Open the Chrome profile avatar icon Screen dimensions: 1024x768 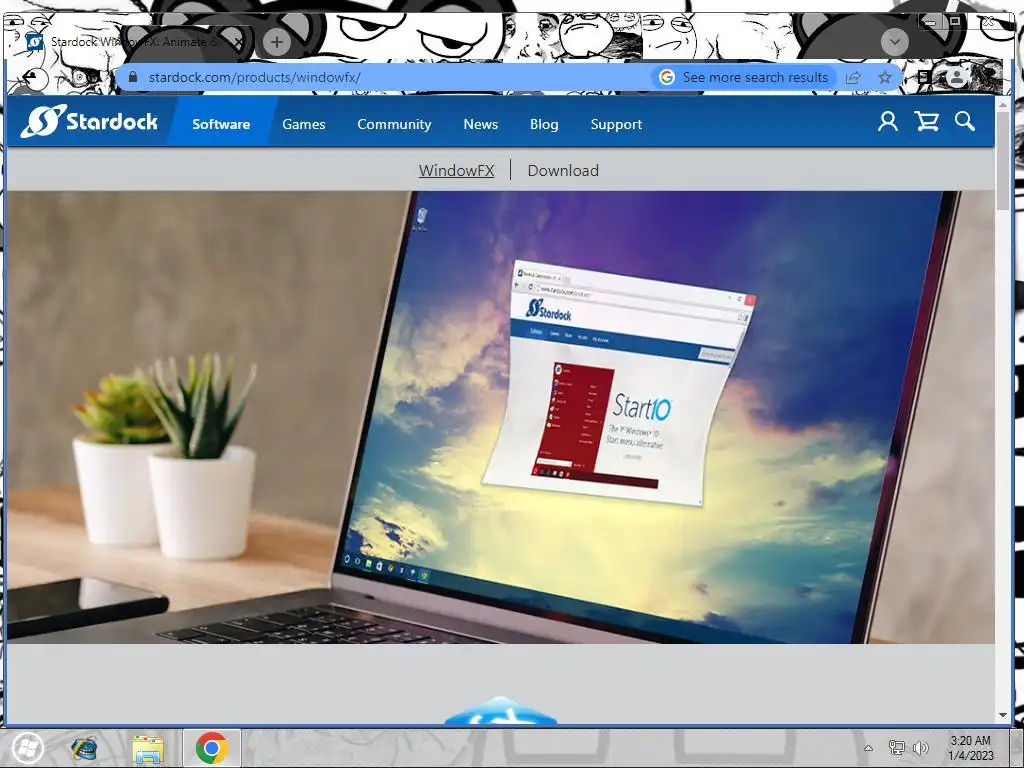(x=957, y=78)
